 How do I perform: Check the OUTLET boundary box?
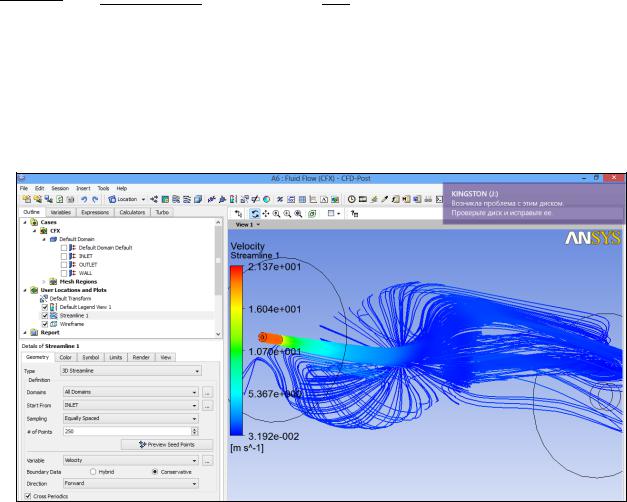tap(64, 264)
